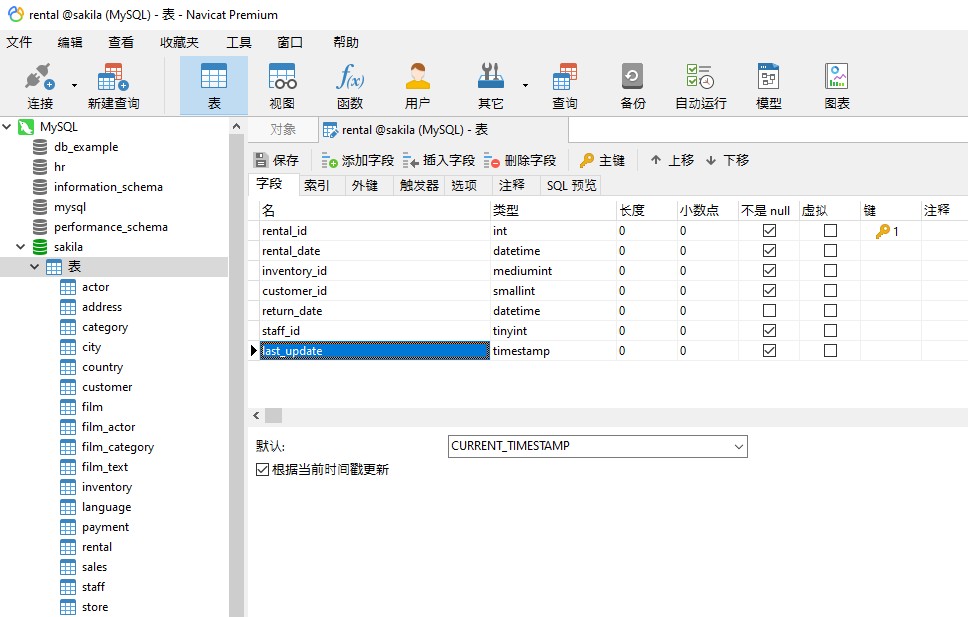Click 插入字段 (Insert Field) button
The image size is (968, 617).
[438, 161]
